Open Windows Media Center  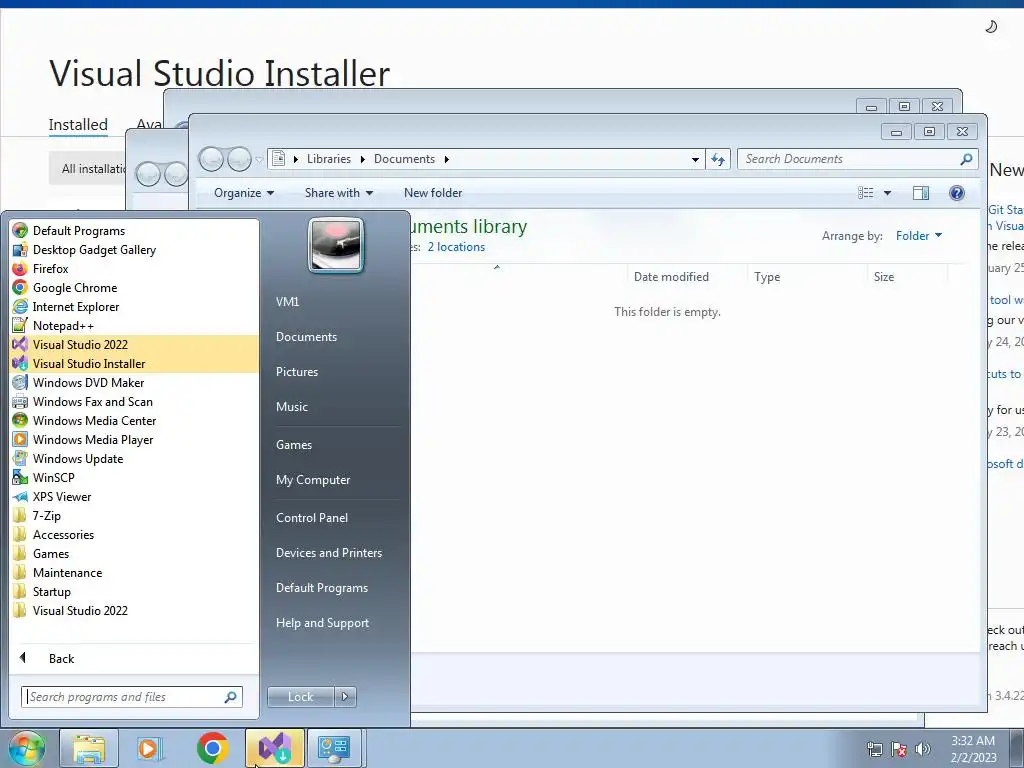point(134,420)
